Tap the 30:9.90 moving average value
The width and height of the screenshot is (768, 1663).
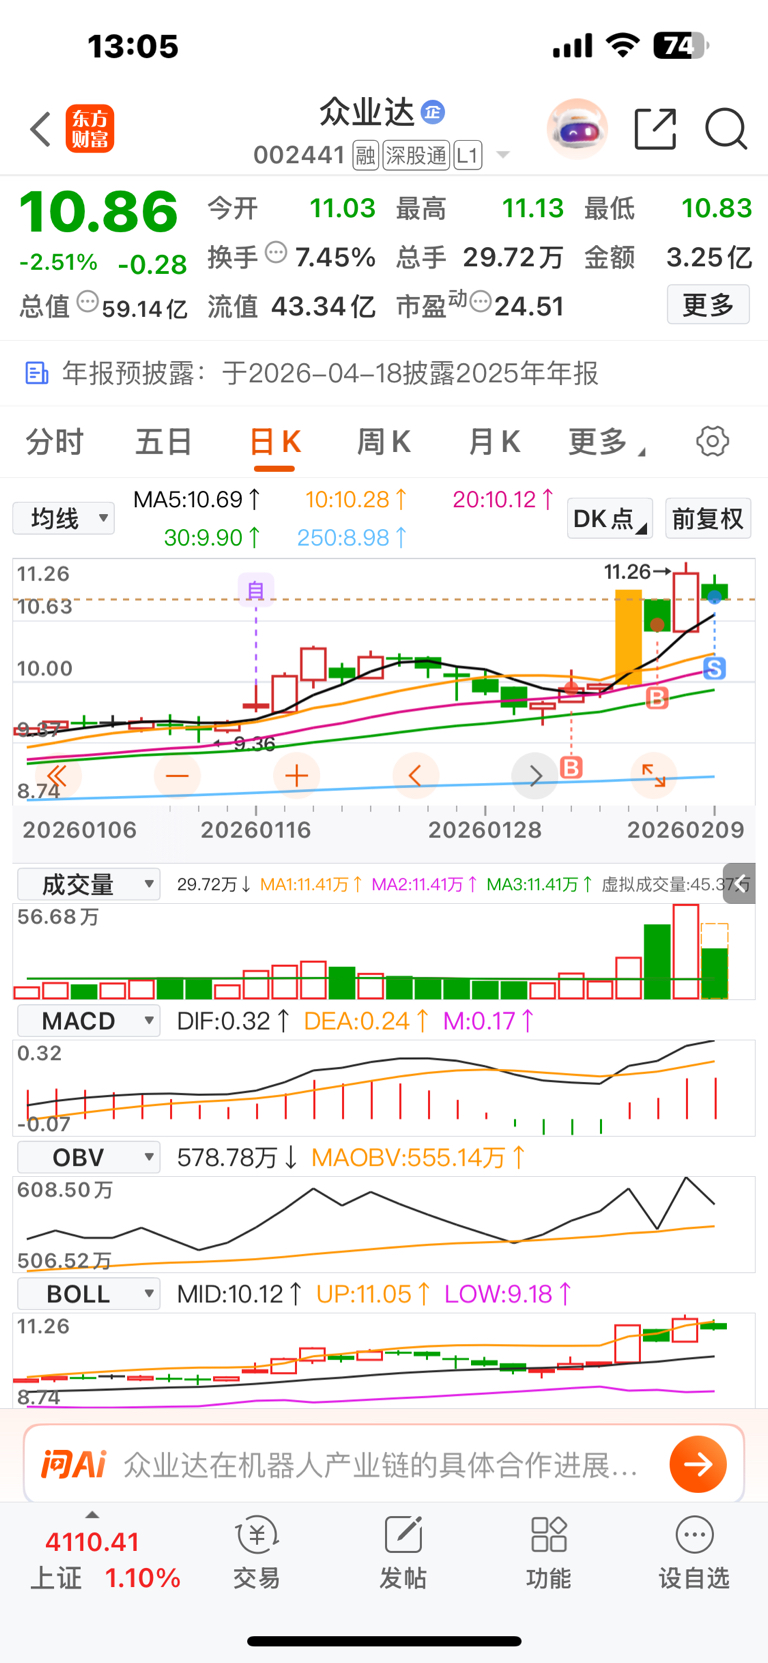(x=212, y=537)
